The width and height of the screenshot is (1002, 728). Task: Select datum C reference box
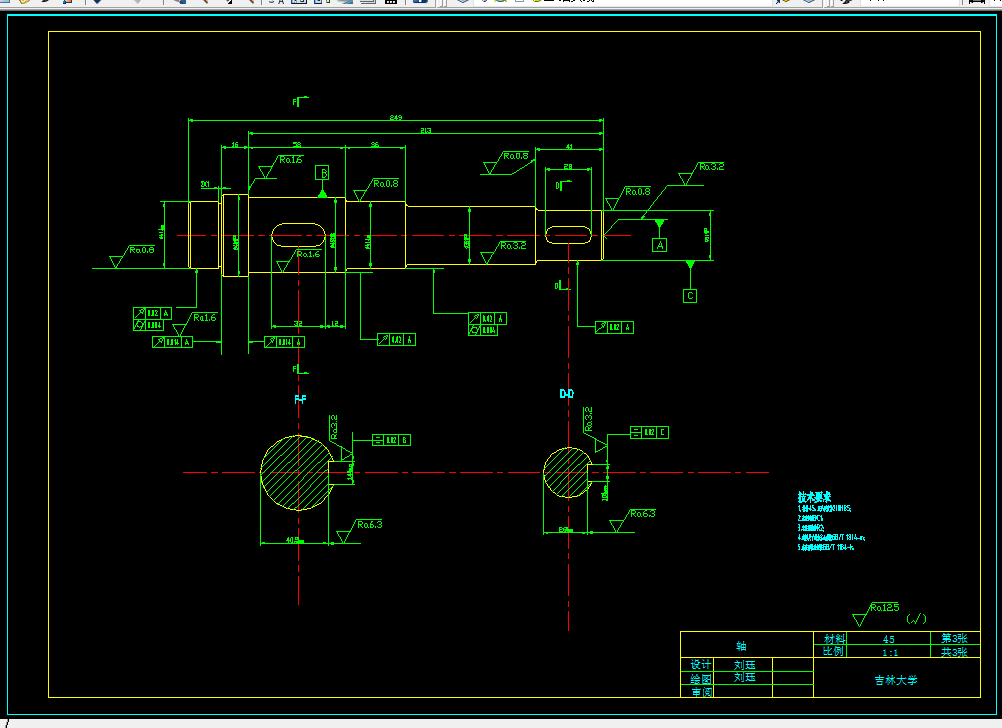tap(690, 296)
